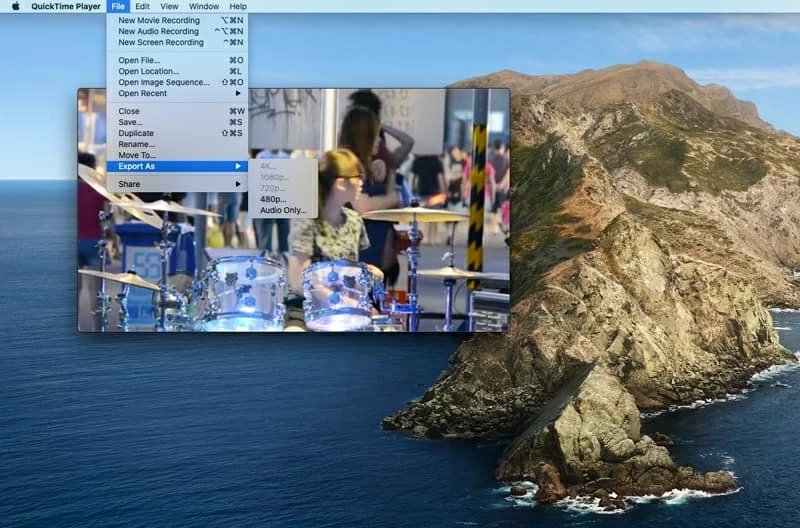
Task: Choose Audio Only… export option
Action: tap(283, 210)
